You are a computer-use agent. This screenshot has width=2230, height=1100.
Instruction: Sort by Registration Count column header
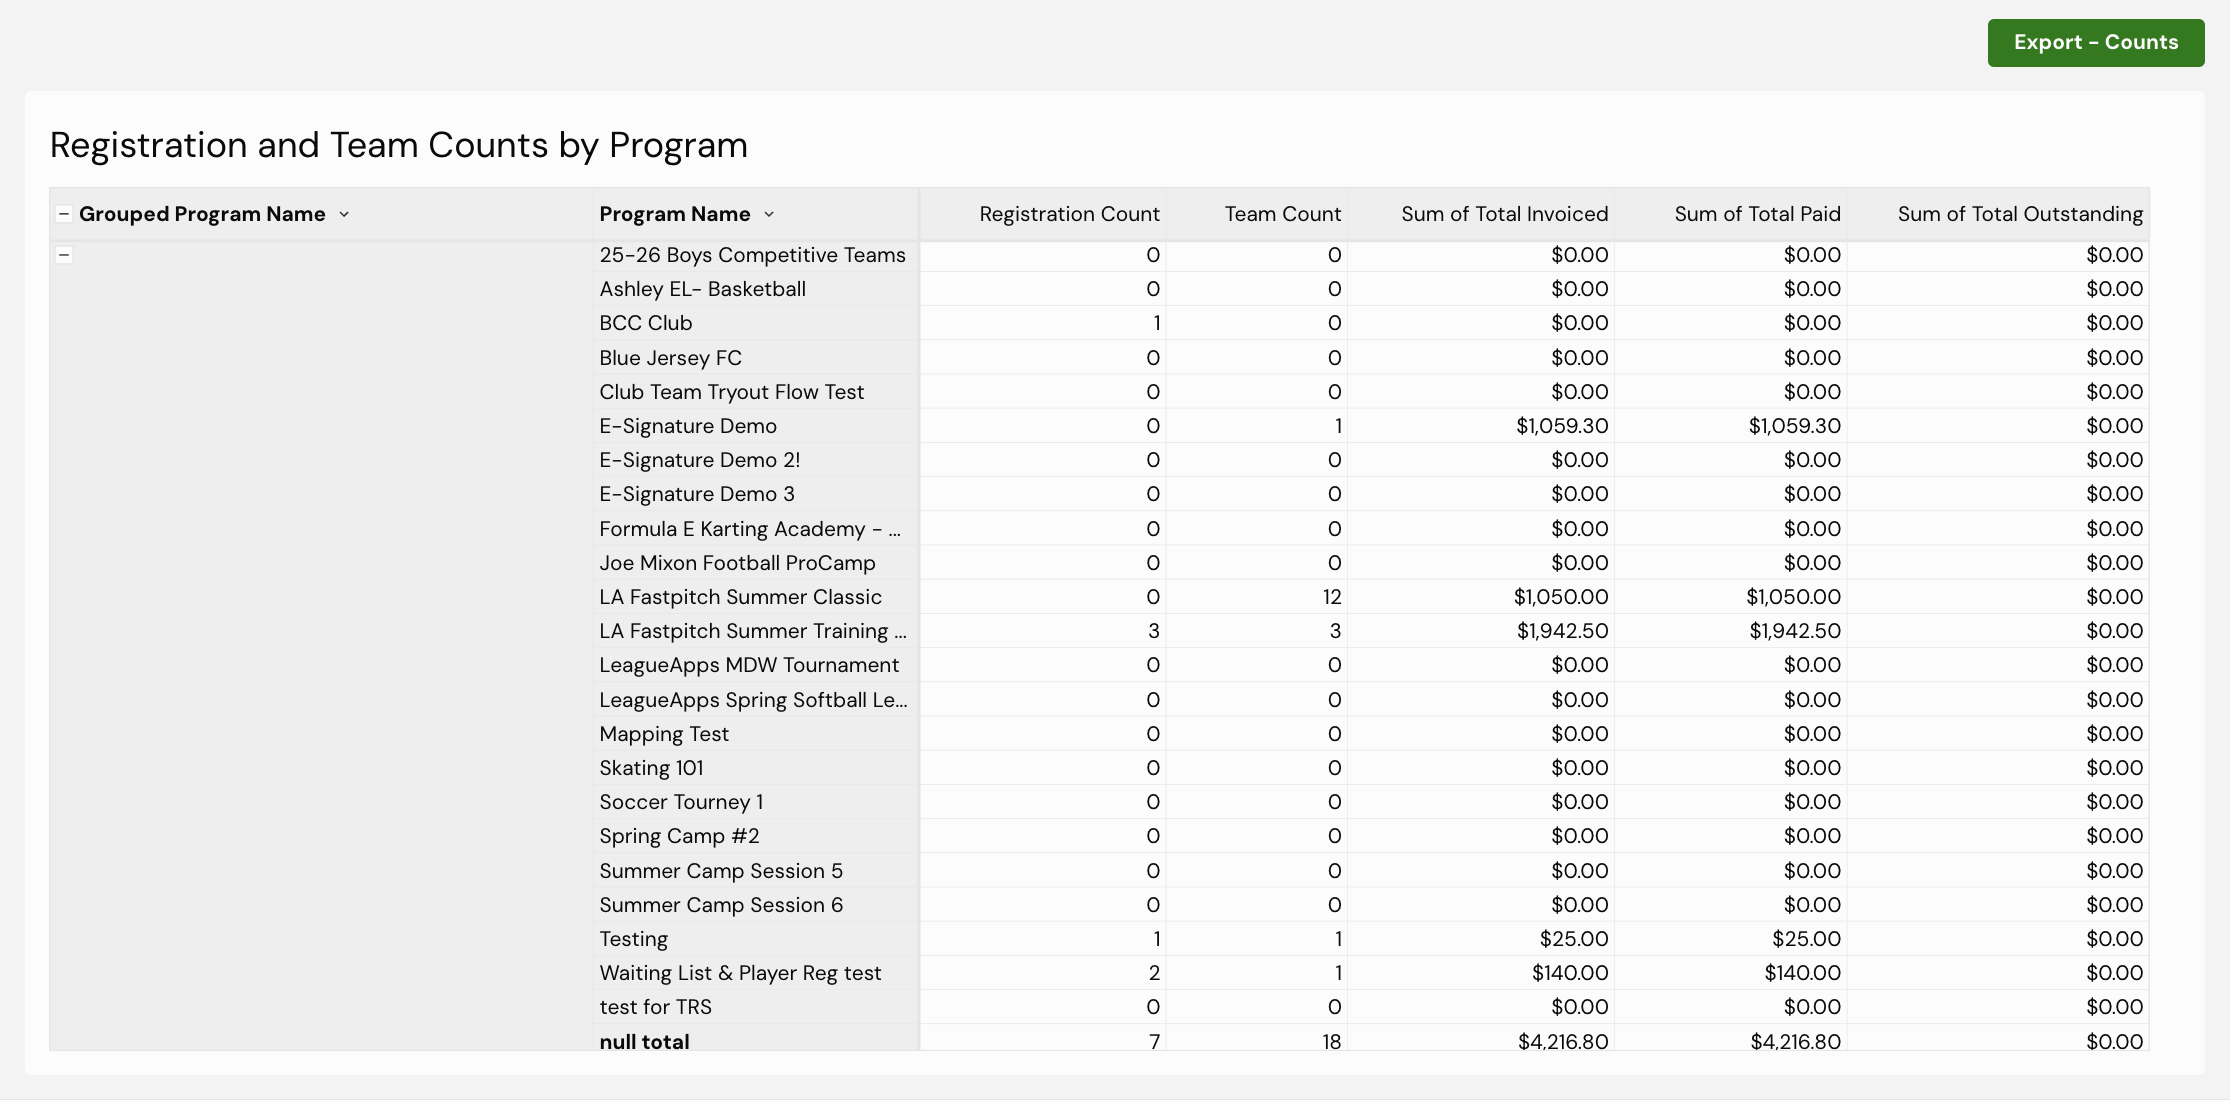(x=1069, y=214)
